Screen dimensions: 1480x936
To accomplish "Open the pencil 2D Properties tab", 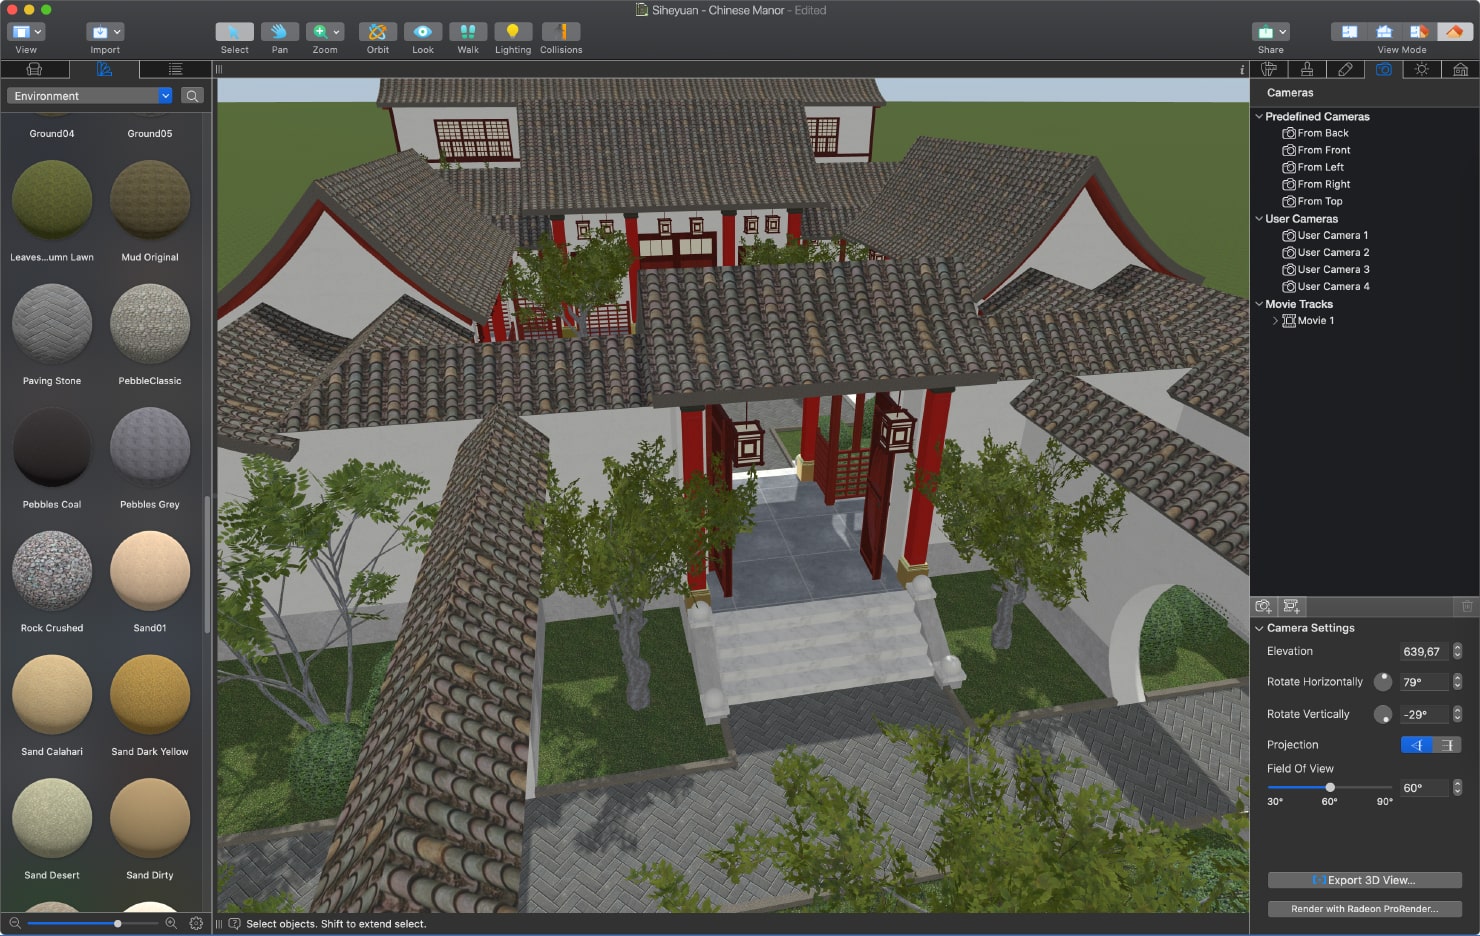I will pos(1345,69).
